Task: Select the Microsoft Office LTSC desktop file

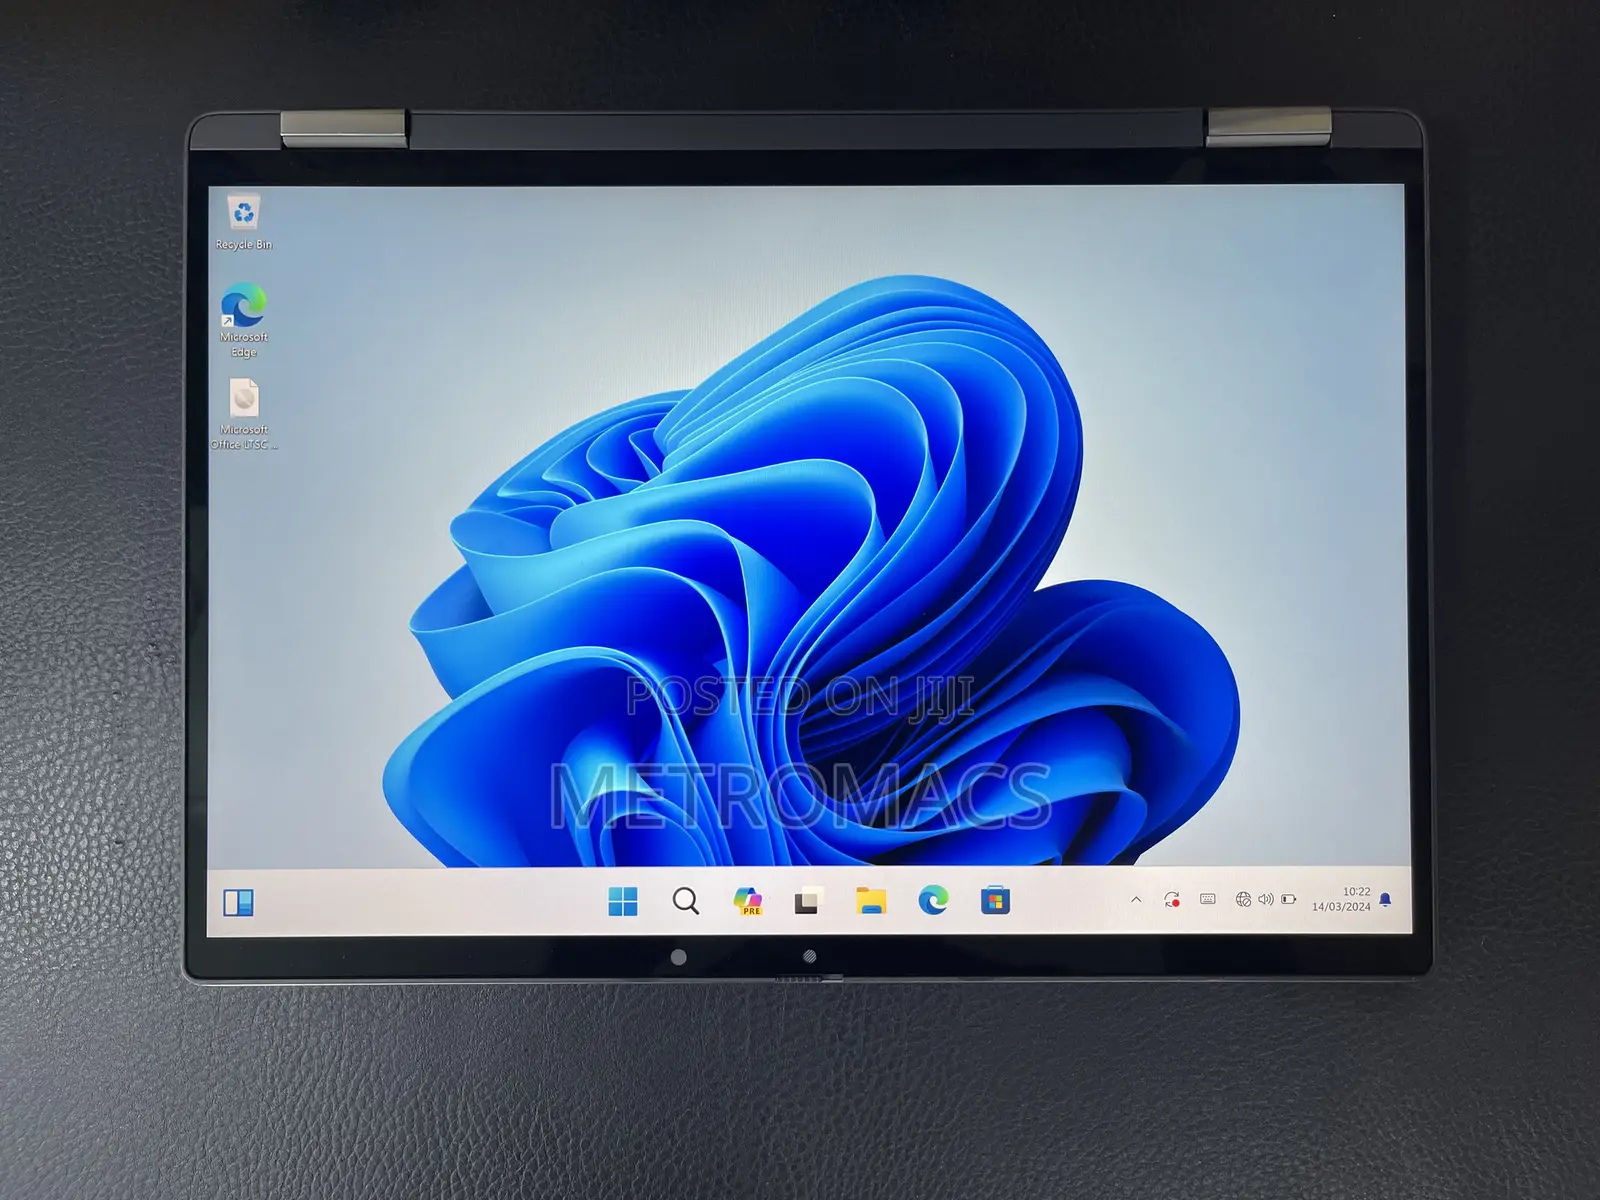Action: point(244,414)
